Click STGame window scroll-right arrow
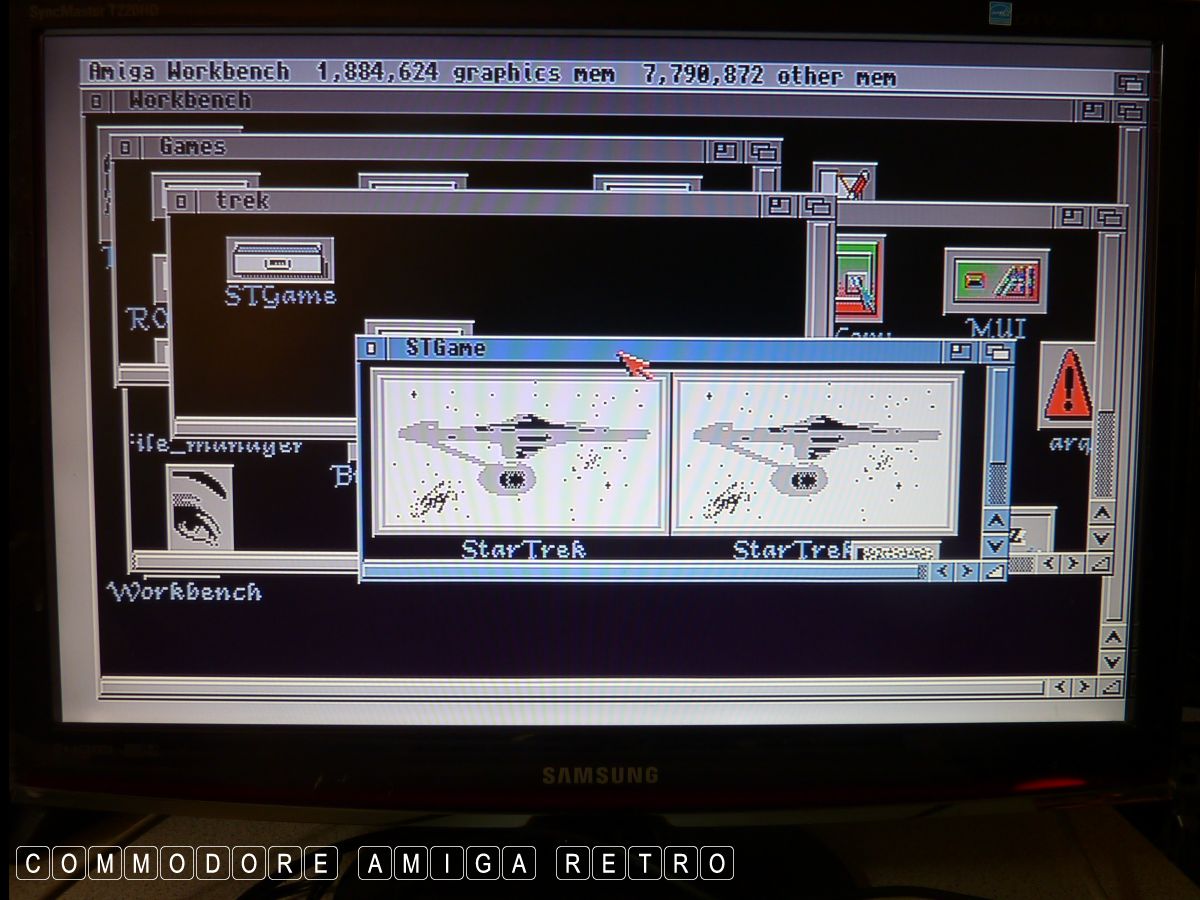 pyautogui.click(x=966, y=571)
